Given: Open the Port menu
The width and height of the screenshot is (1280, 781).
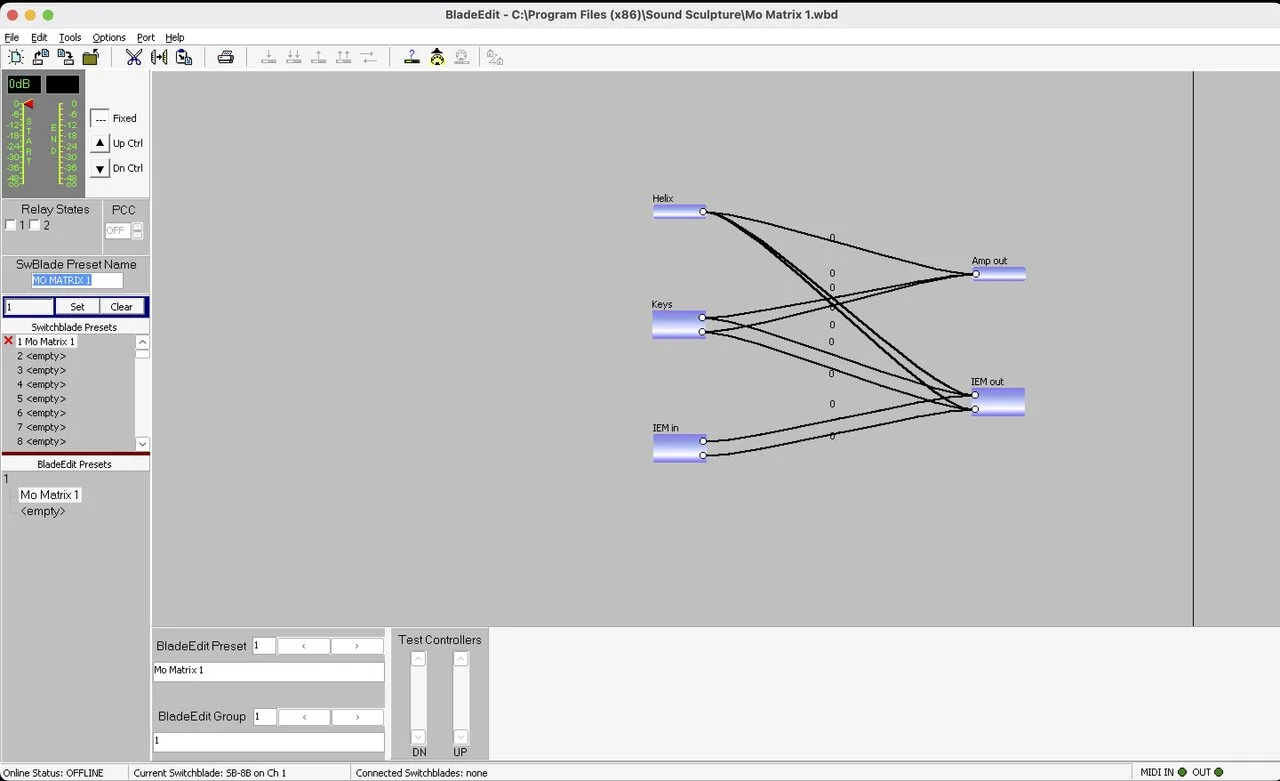Looking at the screenshot, I should (146, 37).
